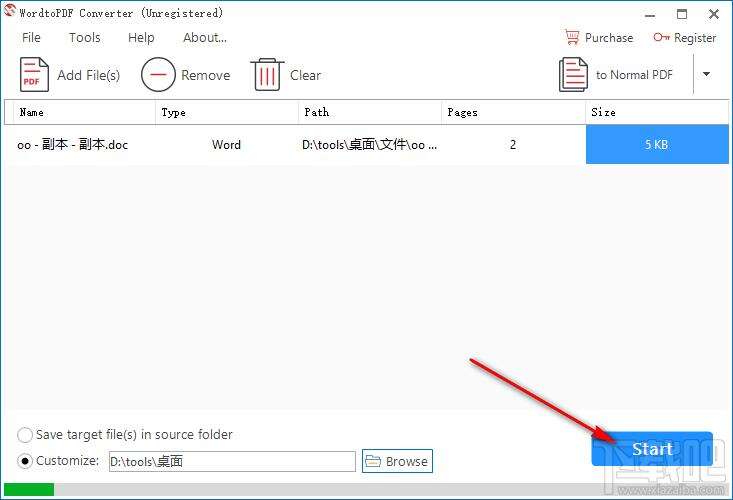Expand the output mode dropdown arrow

[x=707, y=74]
